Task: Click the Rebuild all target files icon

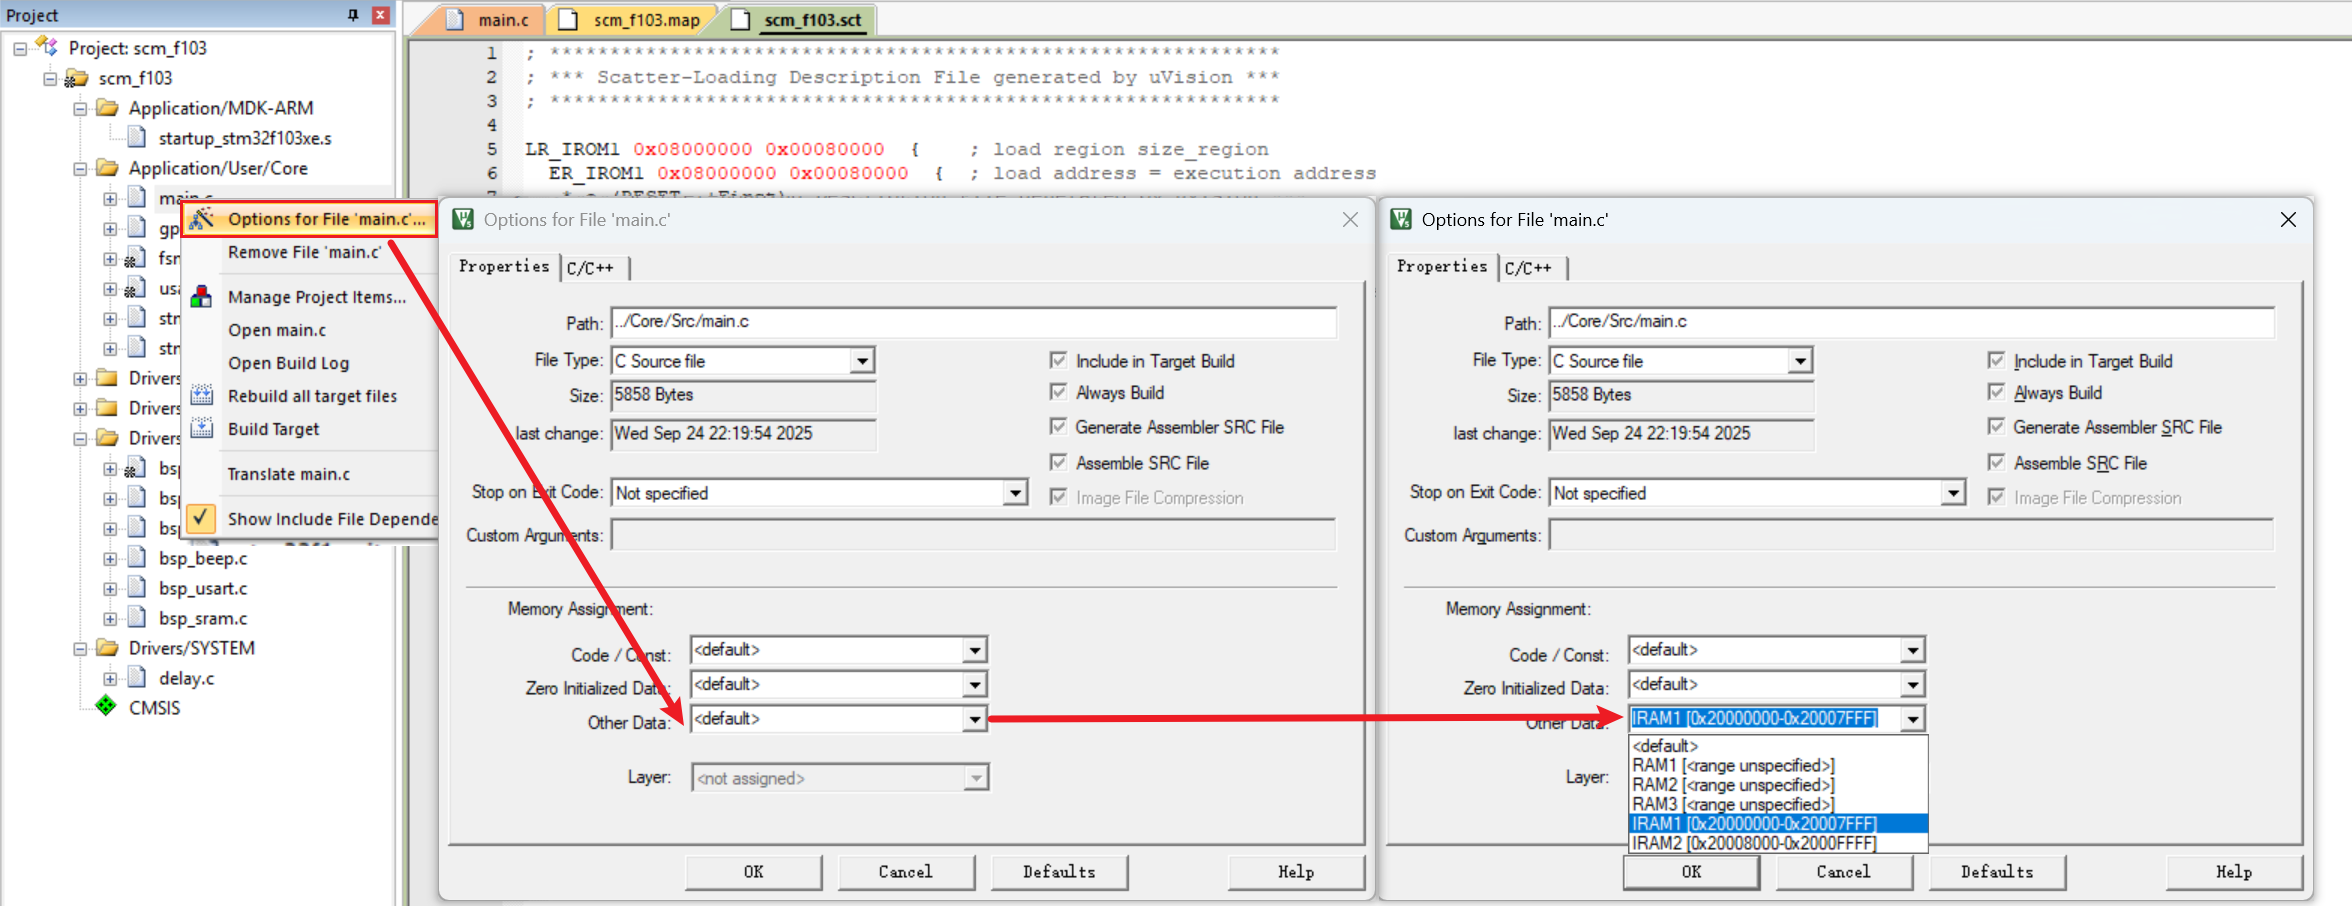Action: pyautogui.click(x=202, y=395)
